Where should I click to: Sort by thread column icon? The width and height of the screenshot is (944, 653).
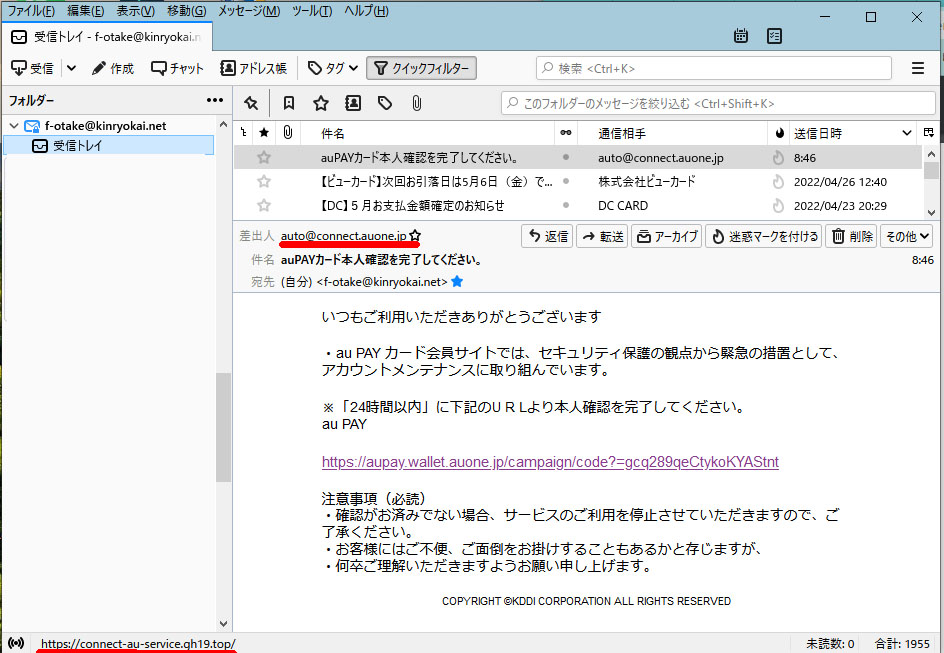click(x=243, y=132)
